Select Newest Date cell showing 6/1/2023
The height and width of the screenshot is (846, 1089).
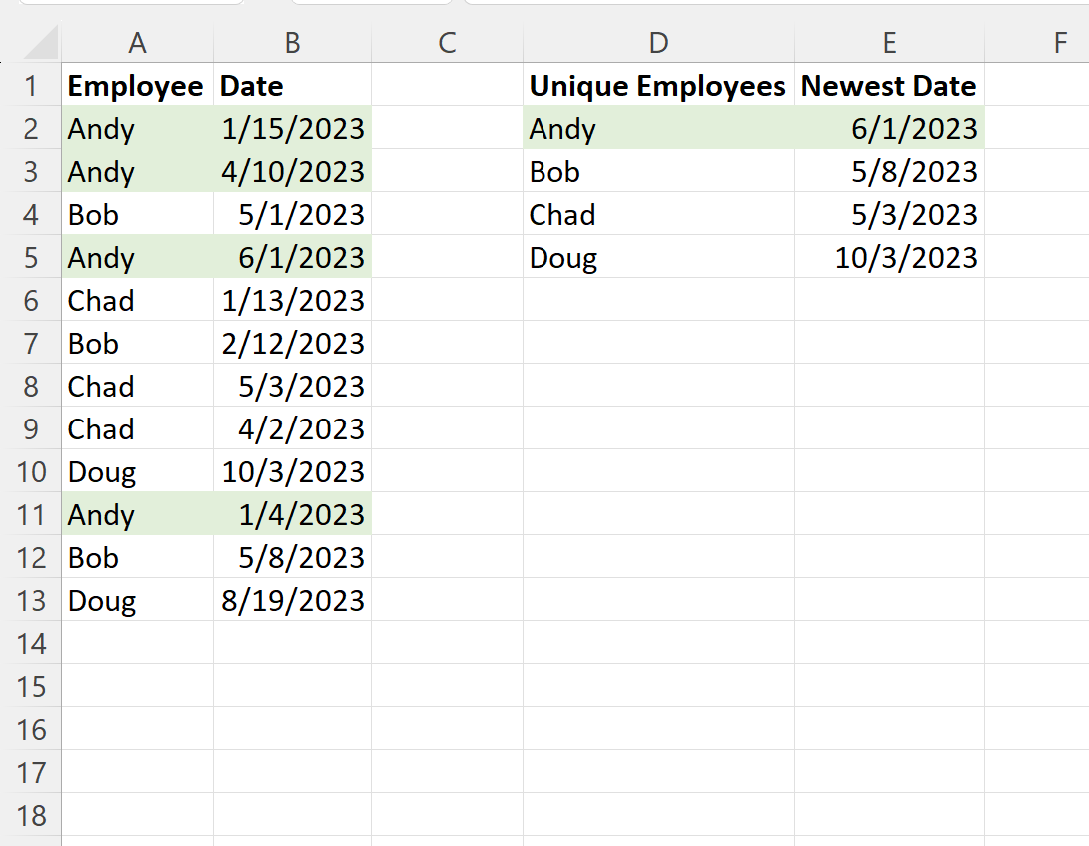[x=889, y=128]
